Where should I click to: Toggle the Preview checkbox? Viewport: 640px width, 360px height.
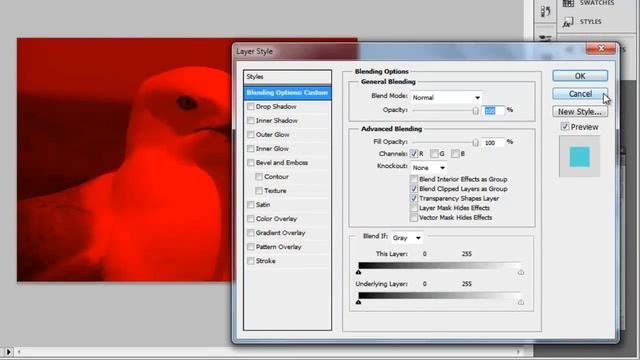click(x=565, y=127)
